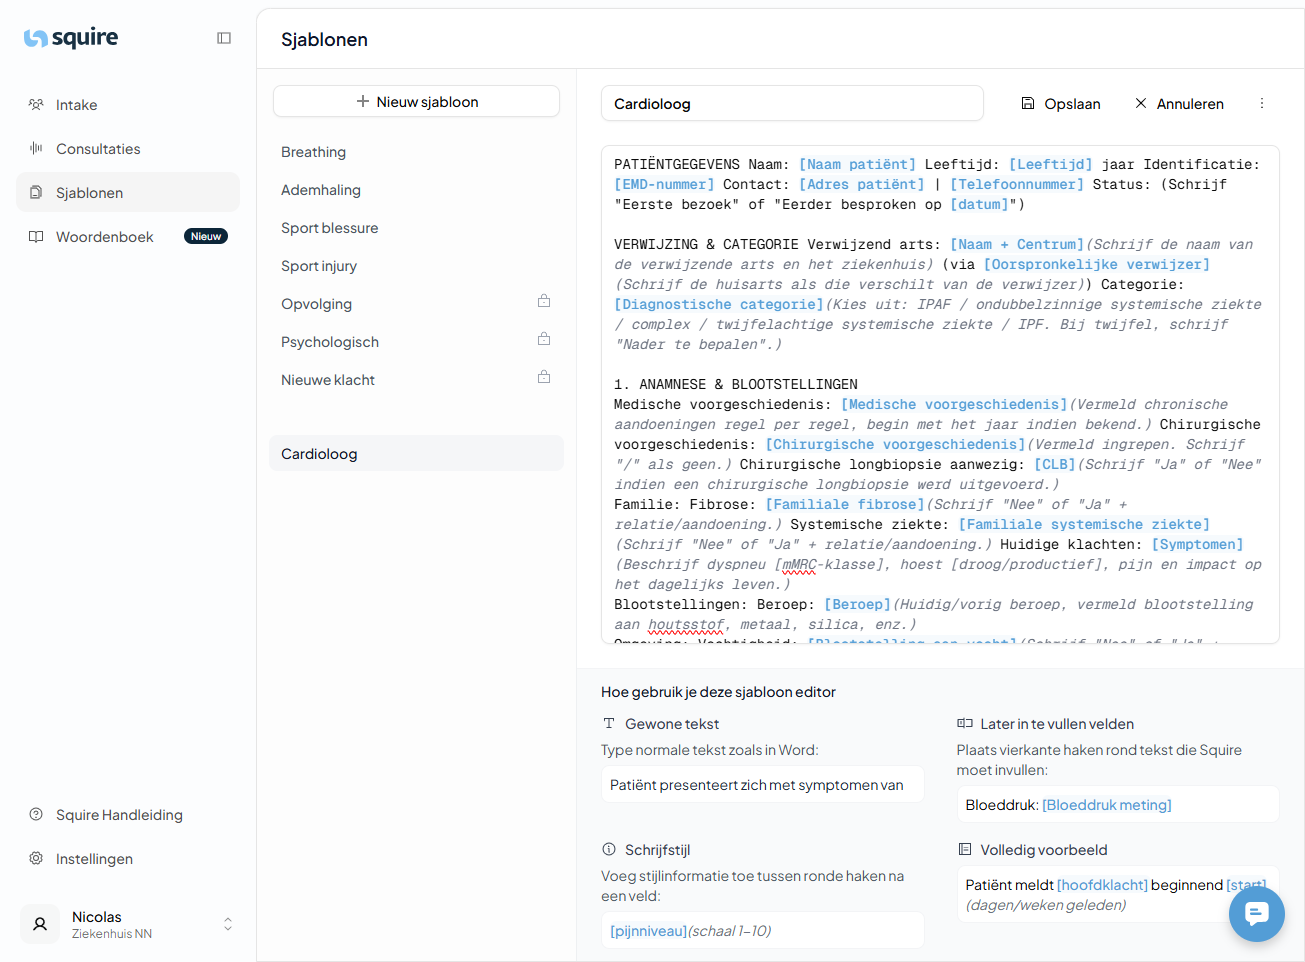Click the Gewone tekst T icon
The width and height of the screenshot is (1305, 962).
[x=609, y=723]
